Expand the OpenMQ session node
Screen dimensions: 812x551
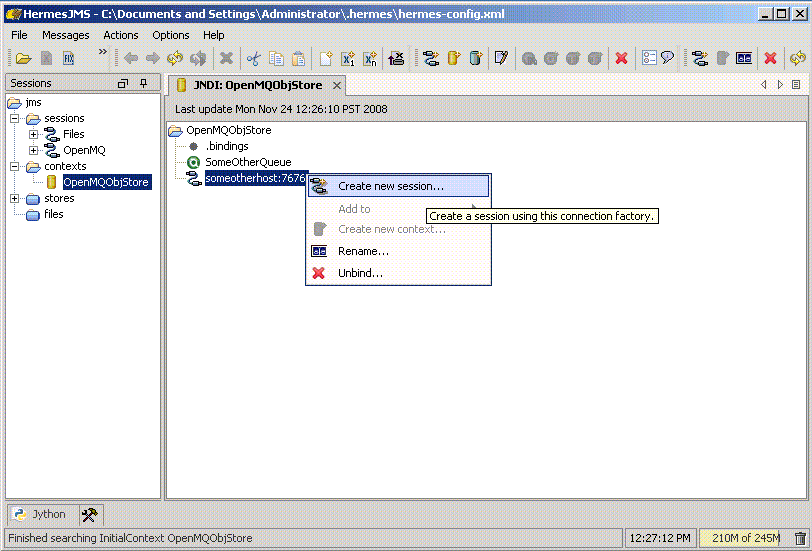[33, 150]
